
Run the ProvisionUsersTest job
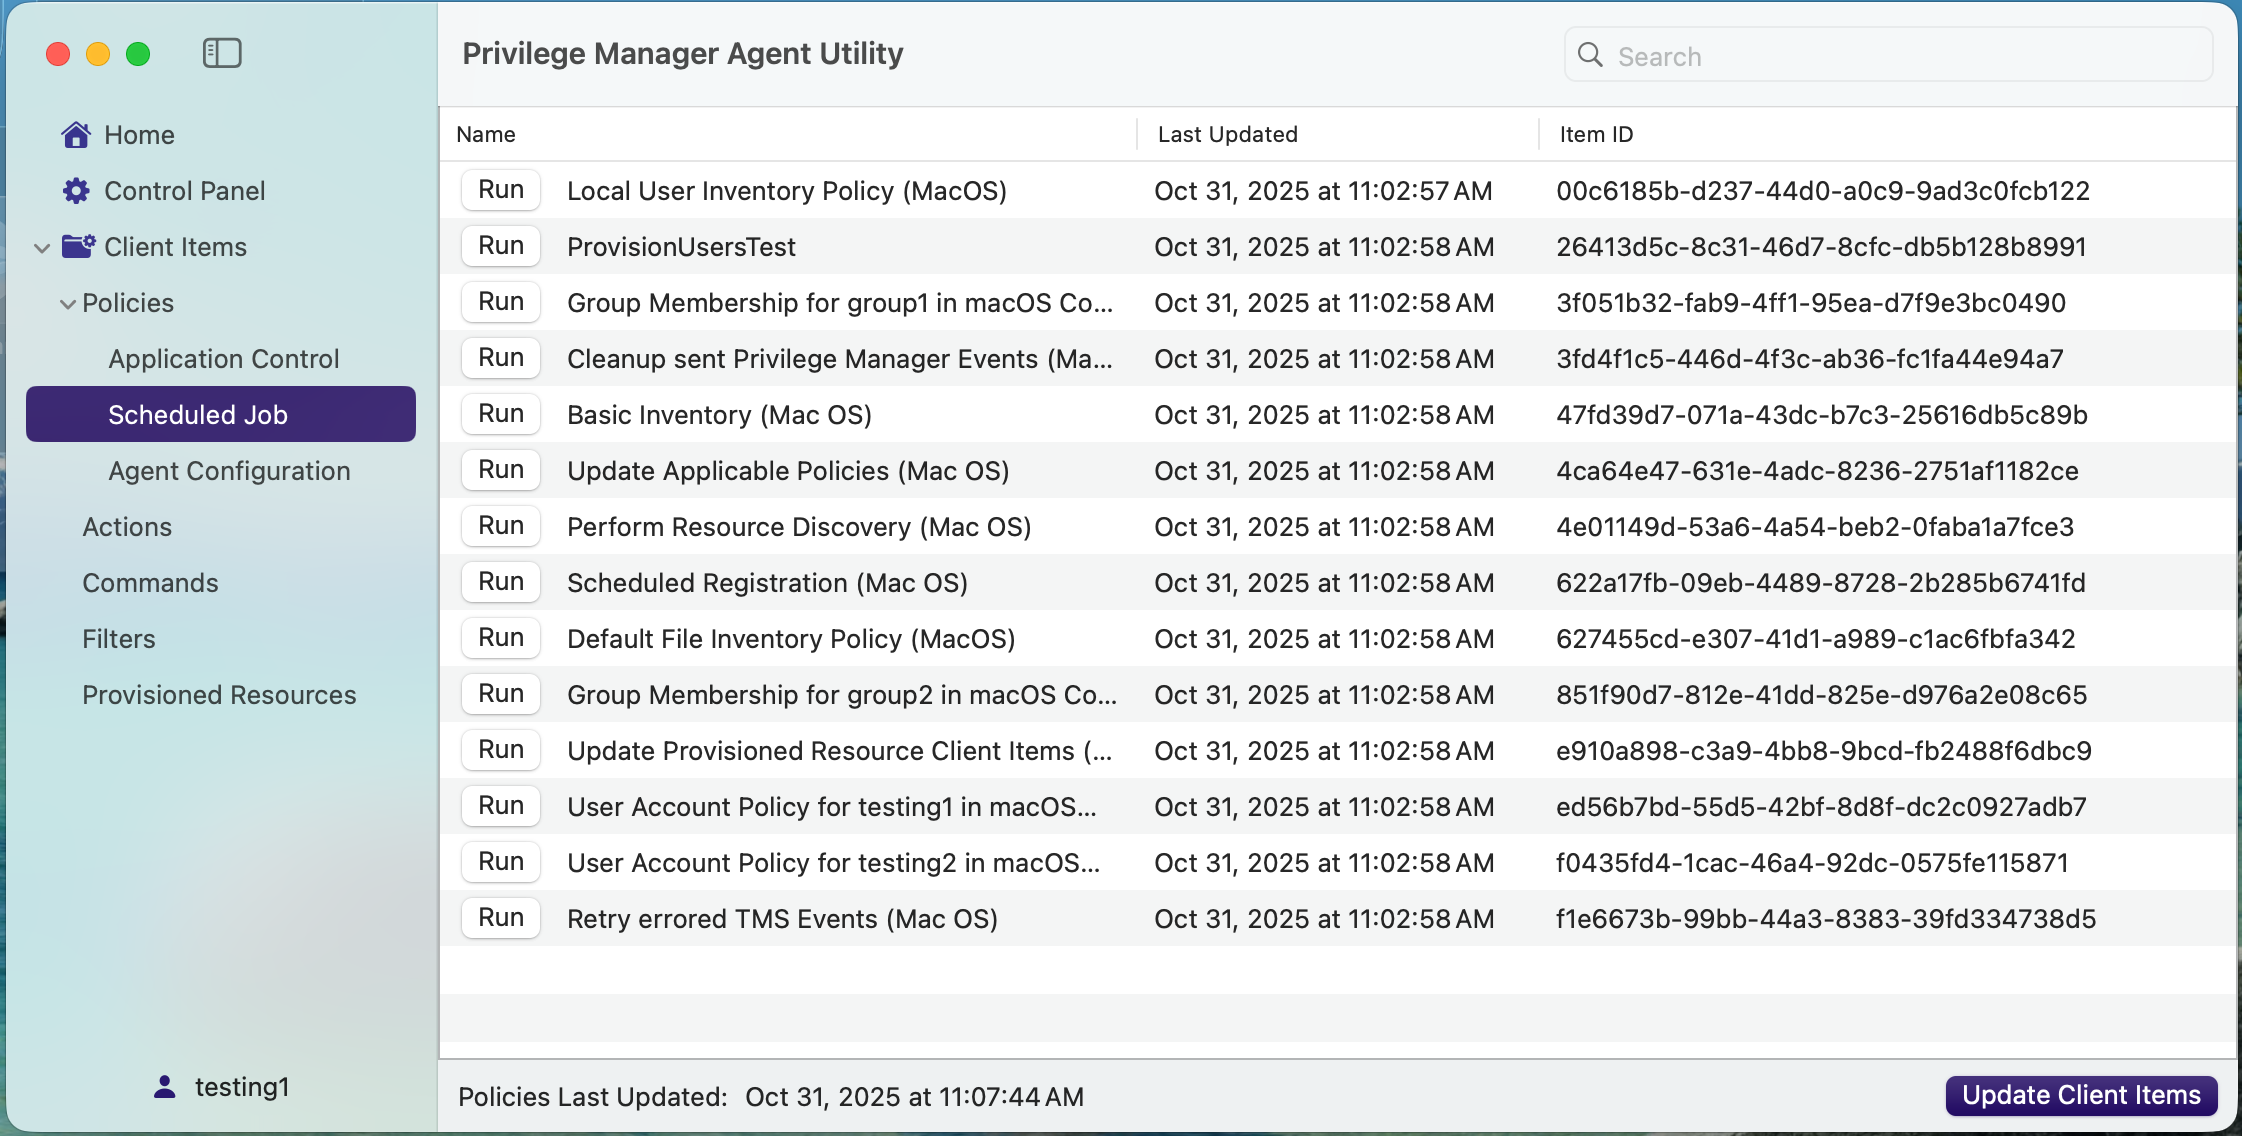click(x=500, y=246)
